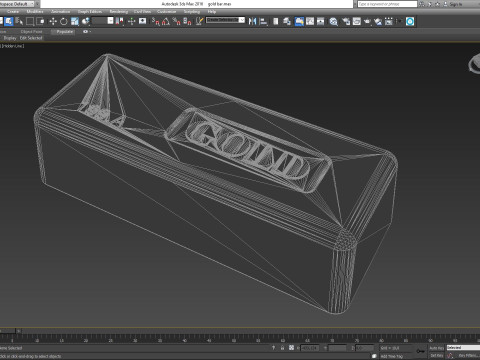The image size is (480, 360).
Task: Toggle Spinner Snap
Action: point(187,21)
